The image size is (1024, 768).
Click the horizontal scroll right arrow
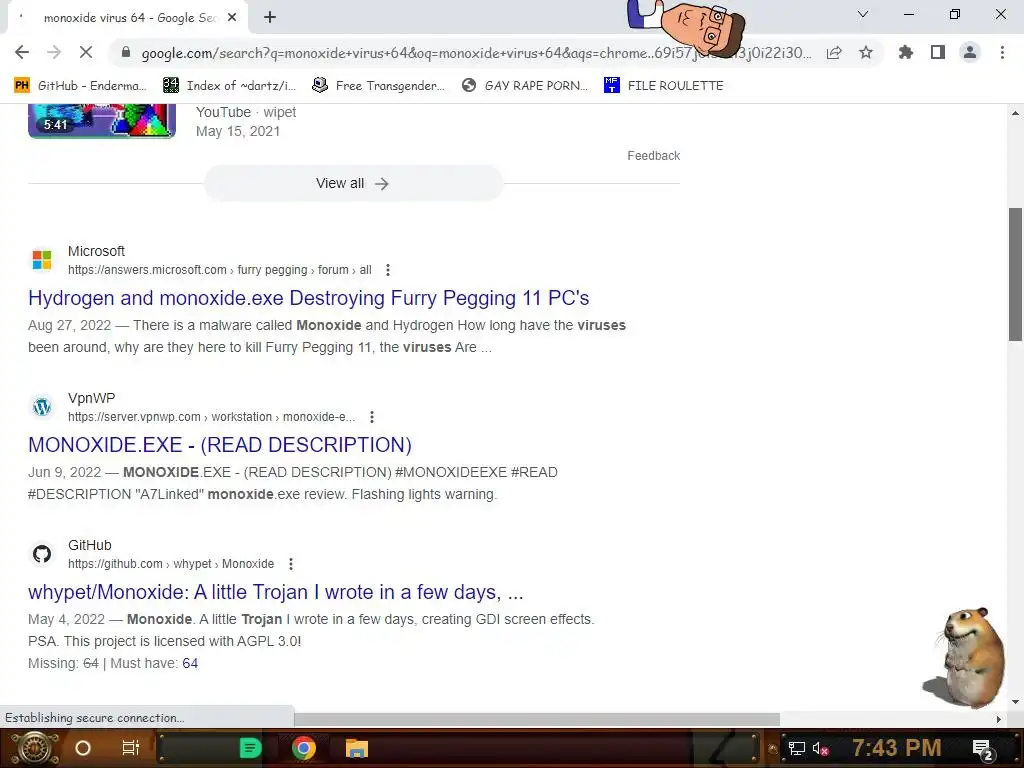999,719
